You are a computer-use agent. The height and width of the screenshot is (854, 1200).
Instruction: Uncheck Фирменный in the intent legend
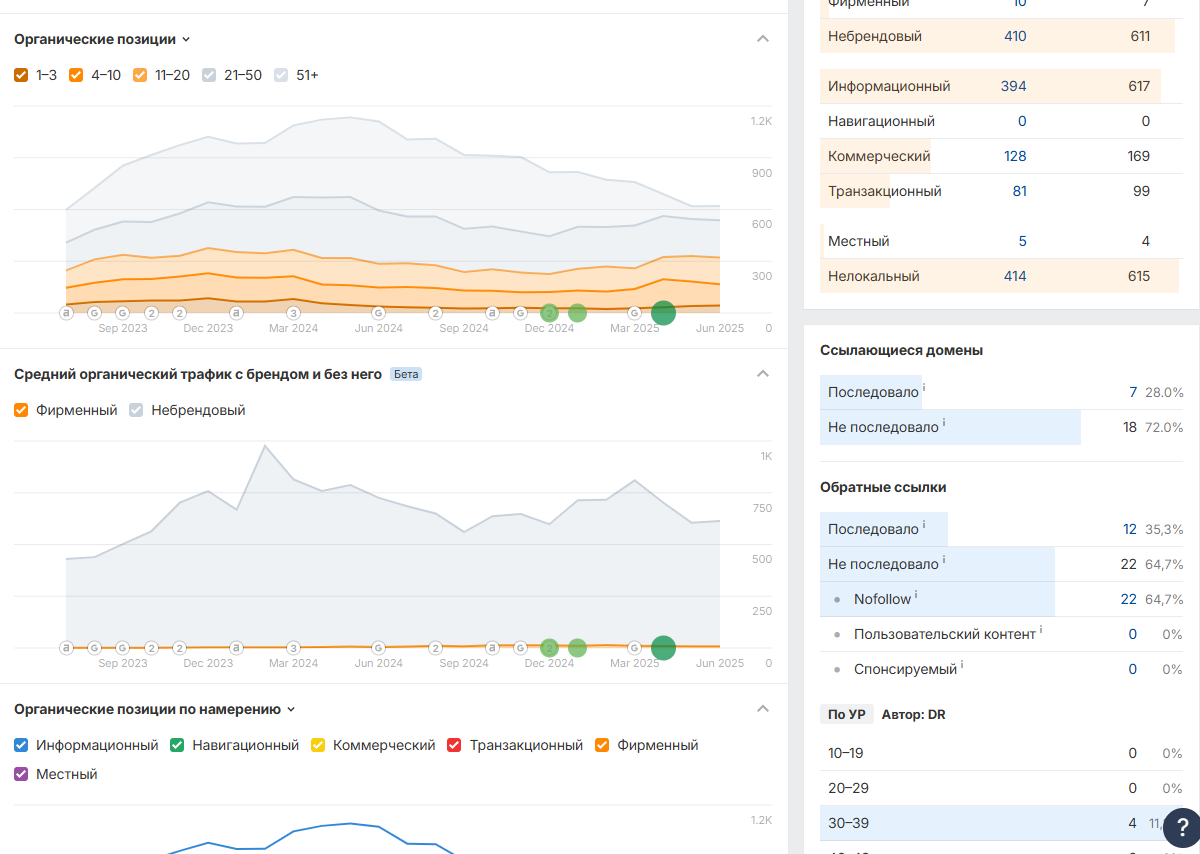pos(602,745)
